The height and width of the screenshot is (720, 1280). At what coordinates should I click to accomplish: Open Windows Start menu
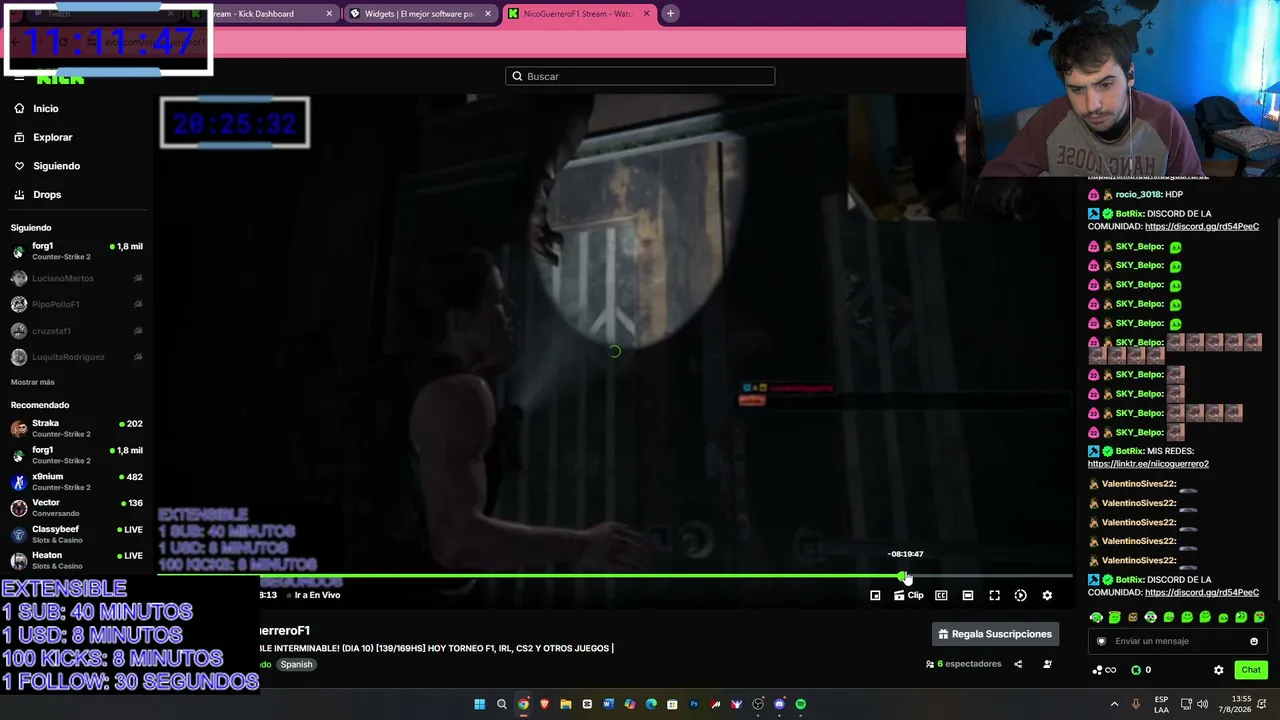pos(480,704)
